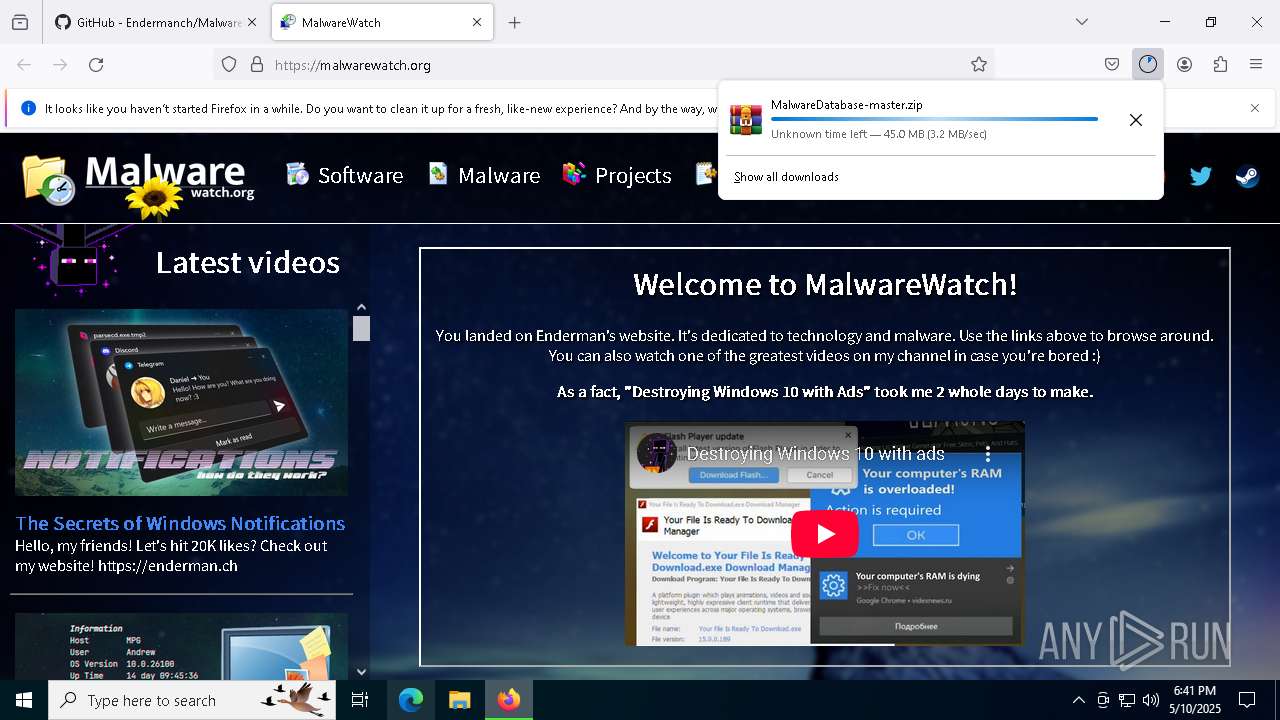This screenshot has width=1280, height=720.
Task: Click the Notifications video thumbnail
Action: pyautogui.click(x=181, y=402)
